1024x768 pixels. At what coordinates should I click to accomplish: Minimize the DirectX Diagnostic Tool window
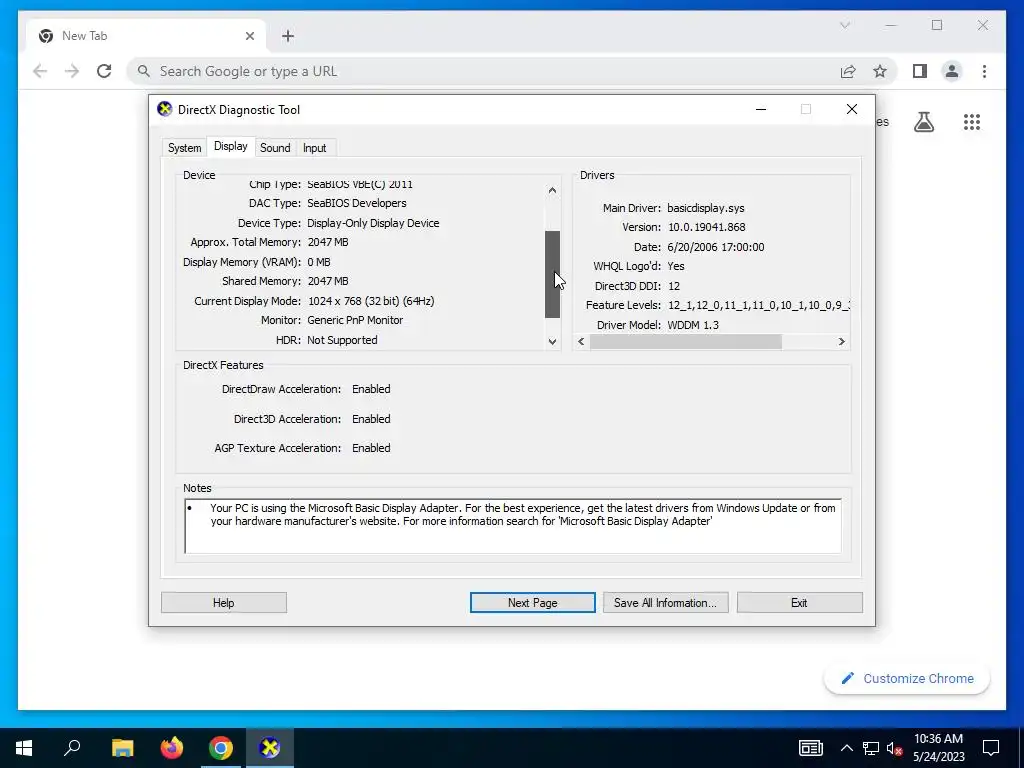tap(761, 109)
